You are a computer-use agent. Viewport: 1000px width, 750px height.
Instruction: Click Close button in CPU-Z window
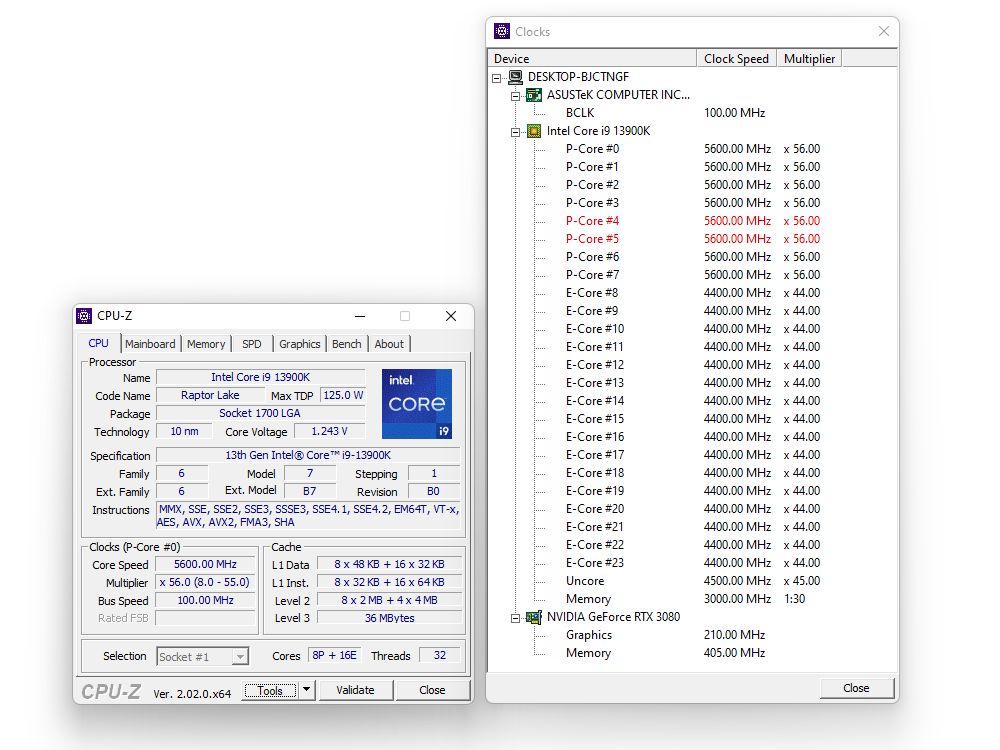coord(432,690)
